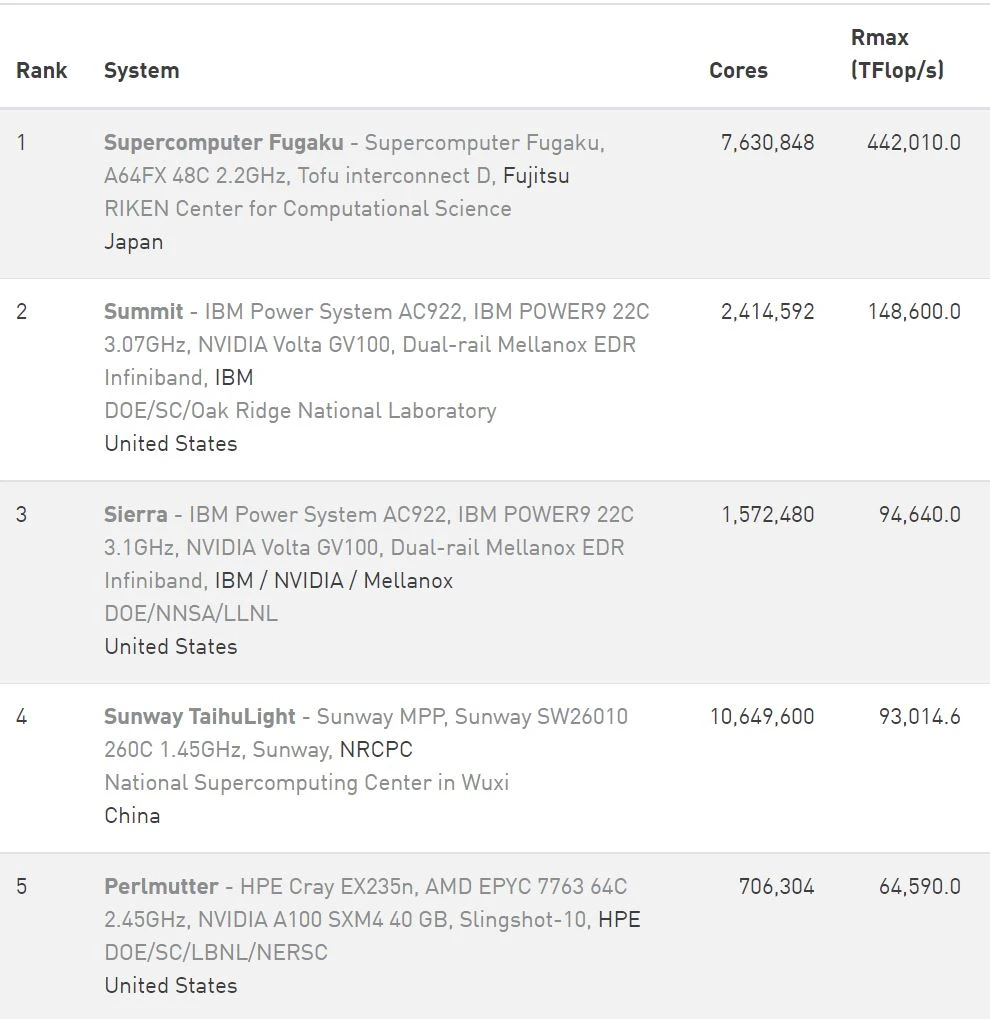
Task: Click the Summit system name
Action: (144, 312)
